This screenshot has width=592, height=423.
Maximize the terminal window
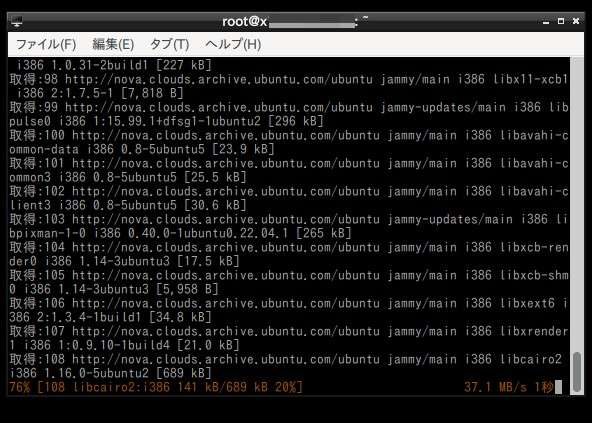point(561,22)
